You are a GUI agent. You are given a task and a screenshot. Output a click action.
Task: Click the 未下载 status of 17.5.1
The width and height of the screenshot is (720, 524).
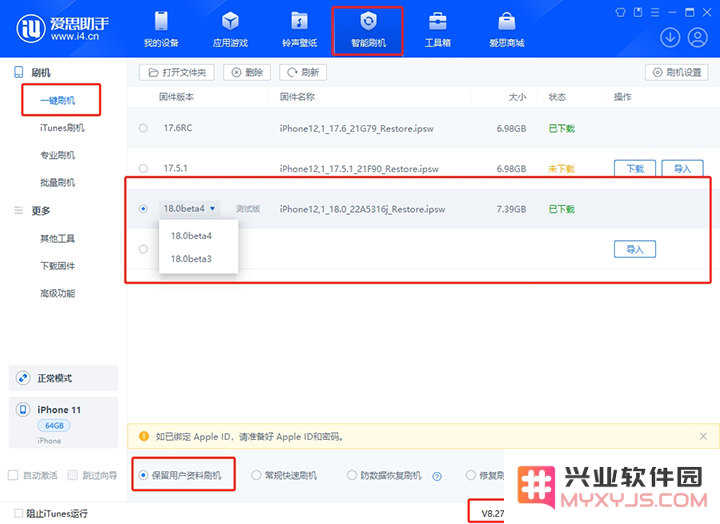[561, 169]
